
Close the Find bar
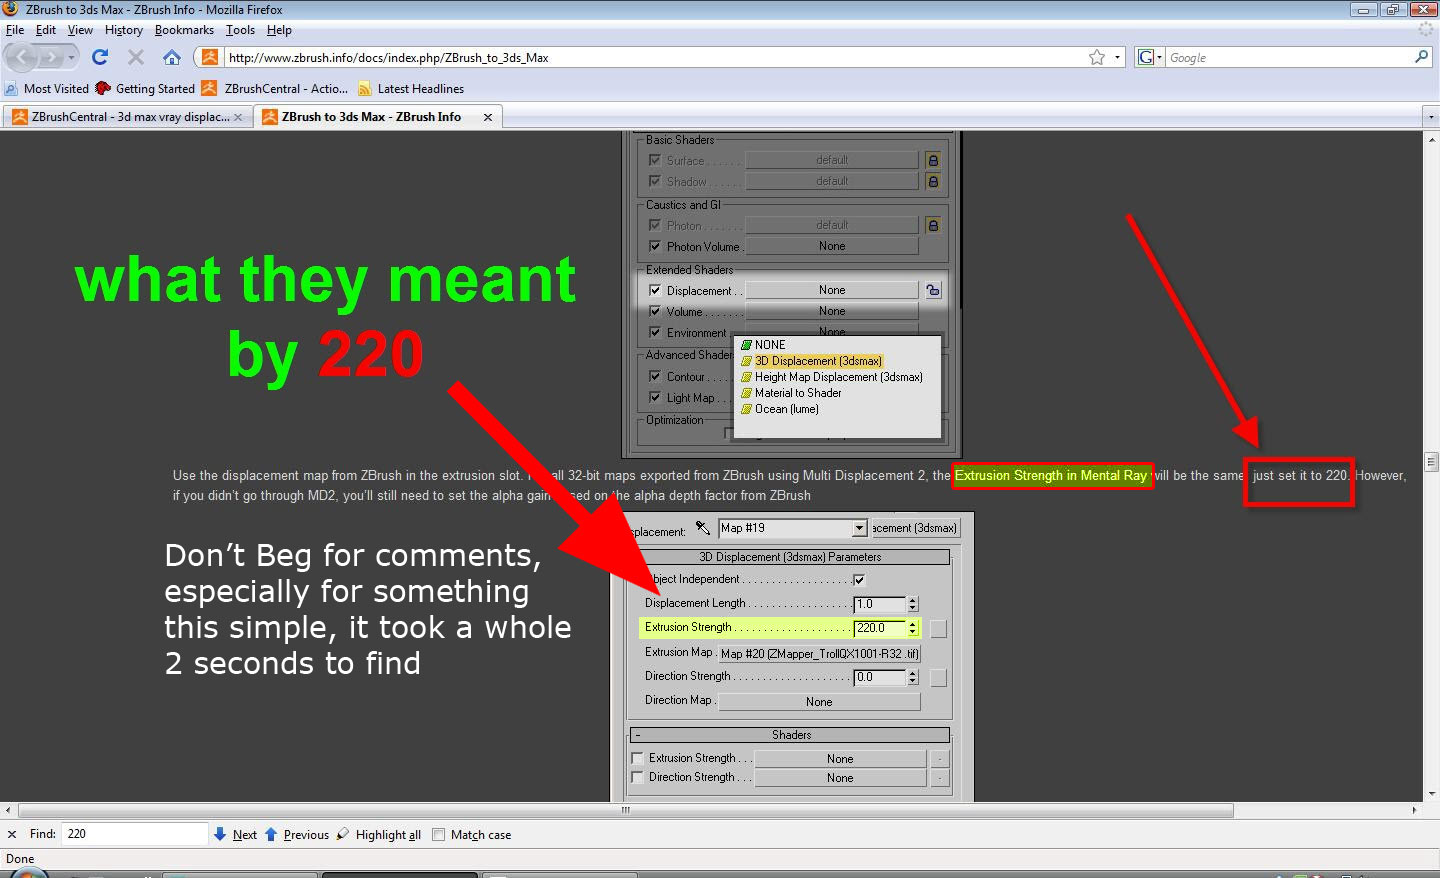[12, 834]
